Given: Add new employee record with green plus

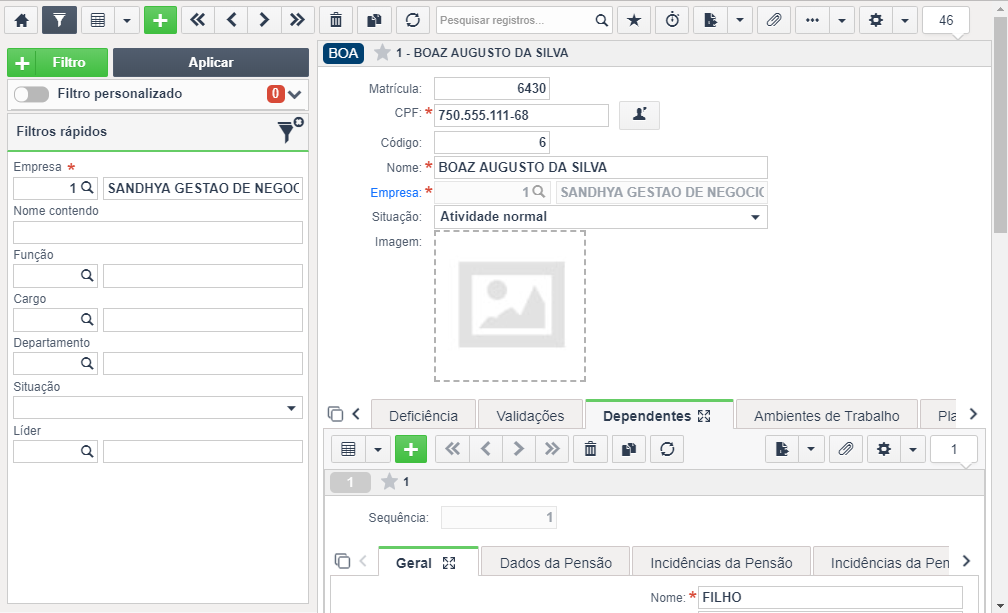Looking at the screenshot, I should tap(160, 20).
